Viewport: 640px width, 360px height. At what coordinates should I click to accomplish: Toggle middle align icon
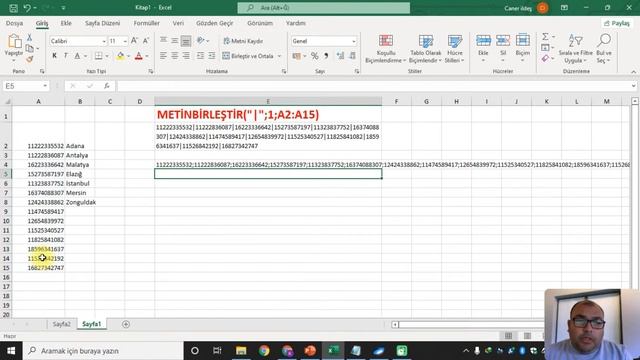pos(175,40)
